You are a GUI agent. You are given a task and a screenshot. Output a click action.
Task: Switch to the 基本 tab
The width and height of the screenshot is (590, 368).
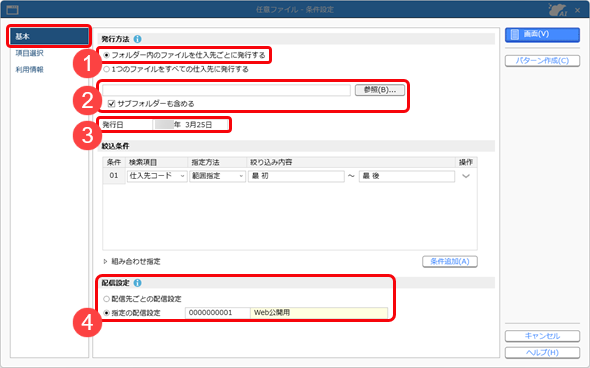[x=49, y=36]
